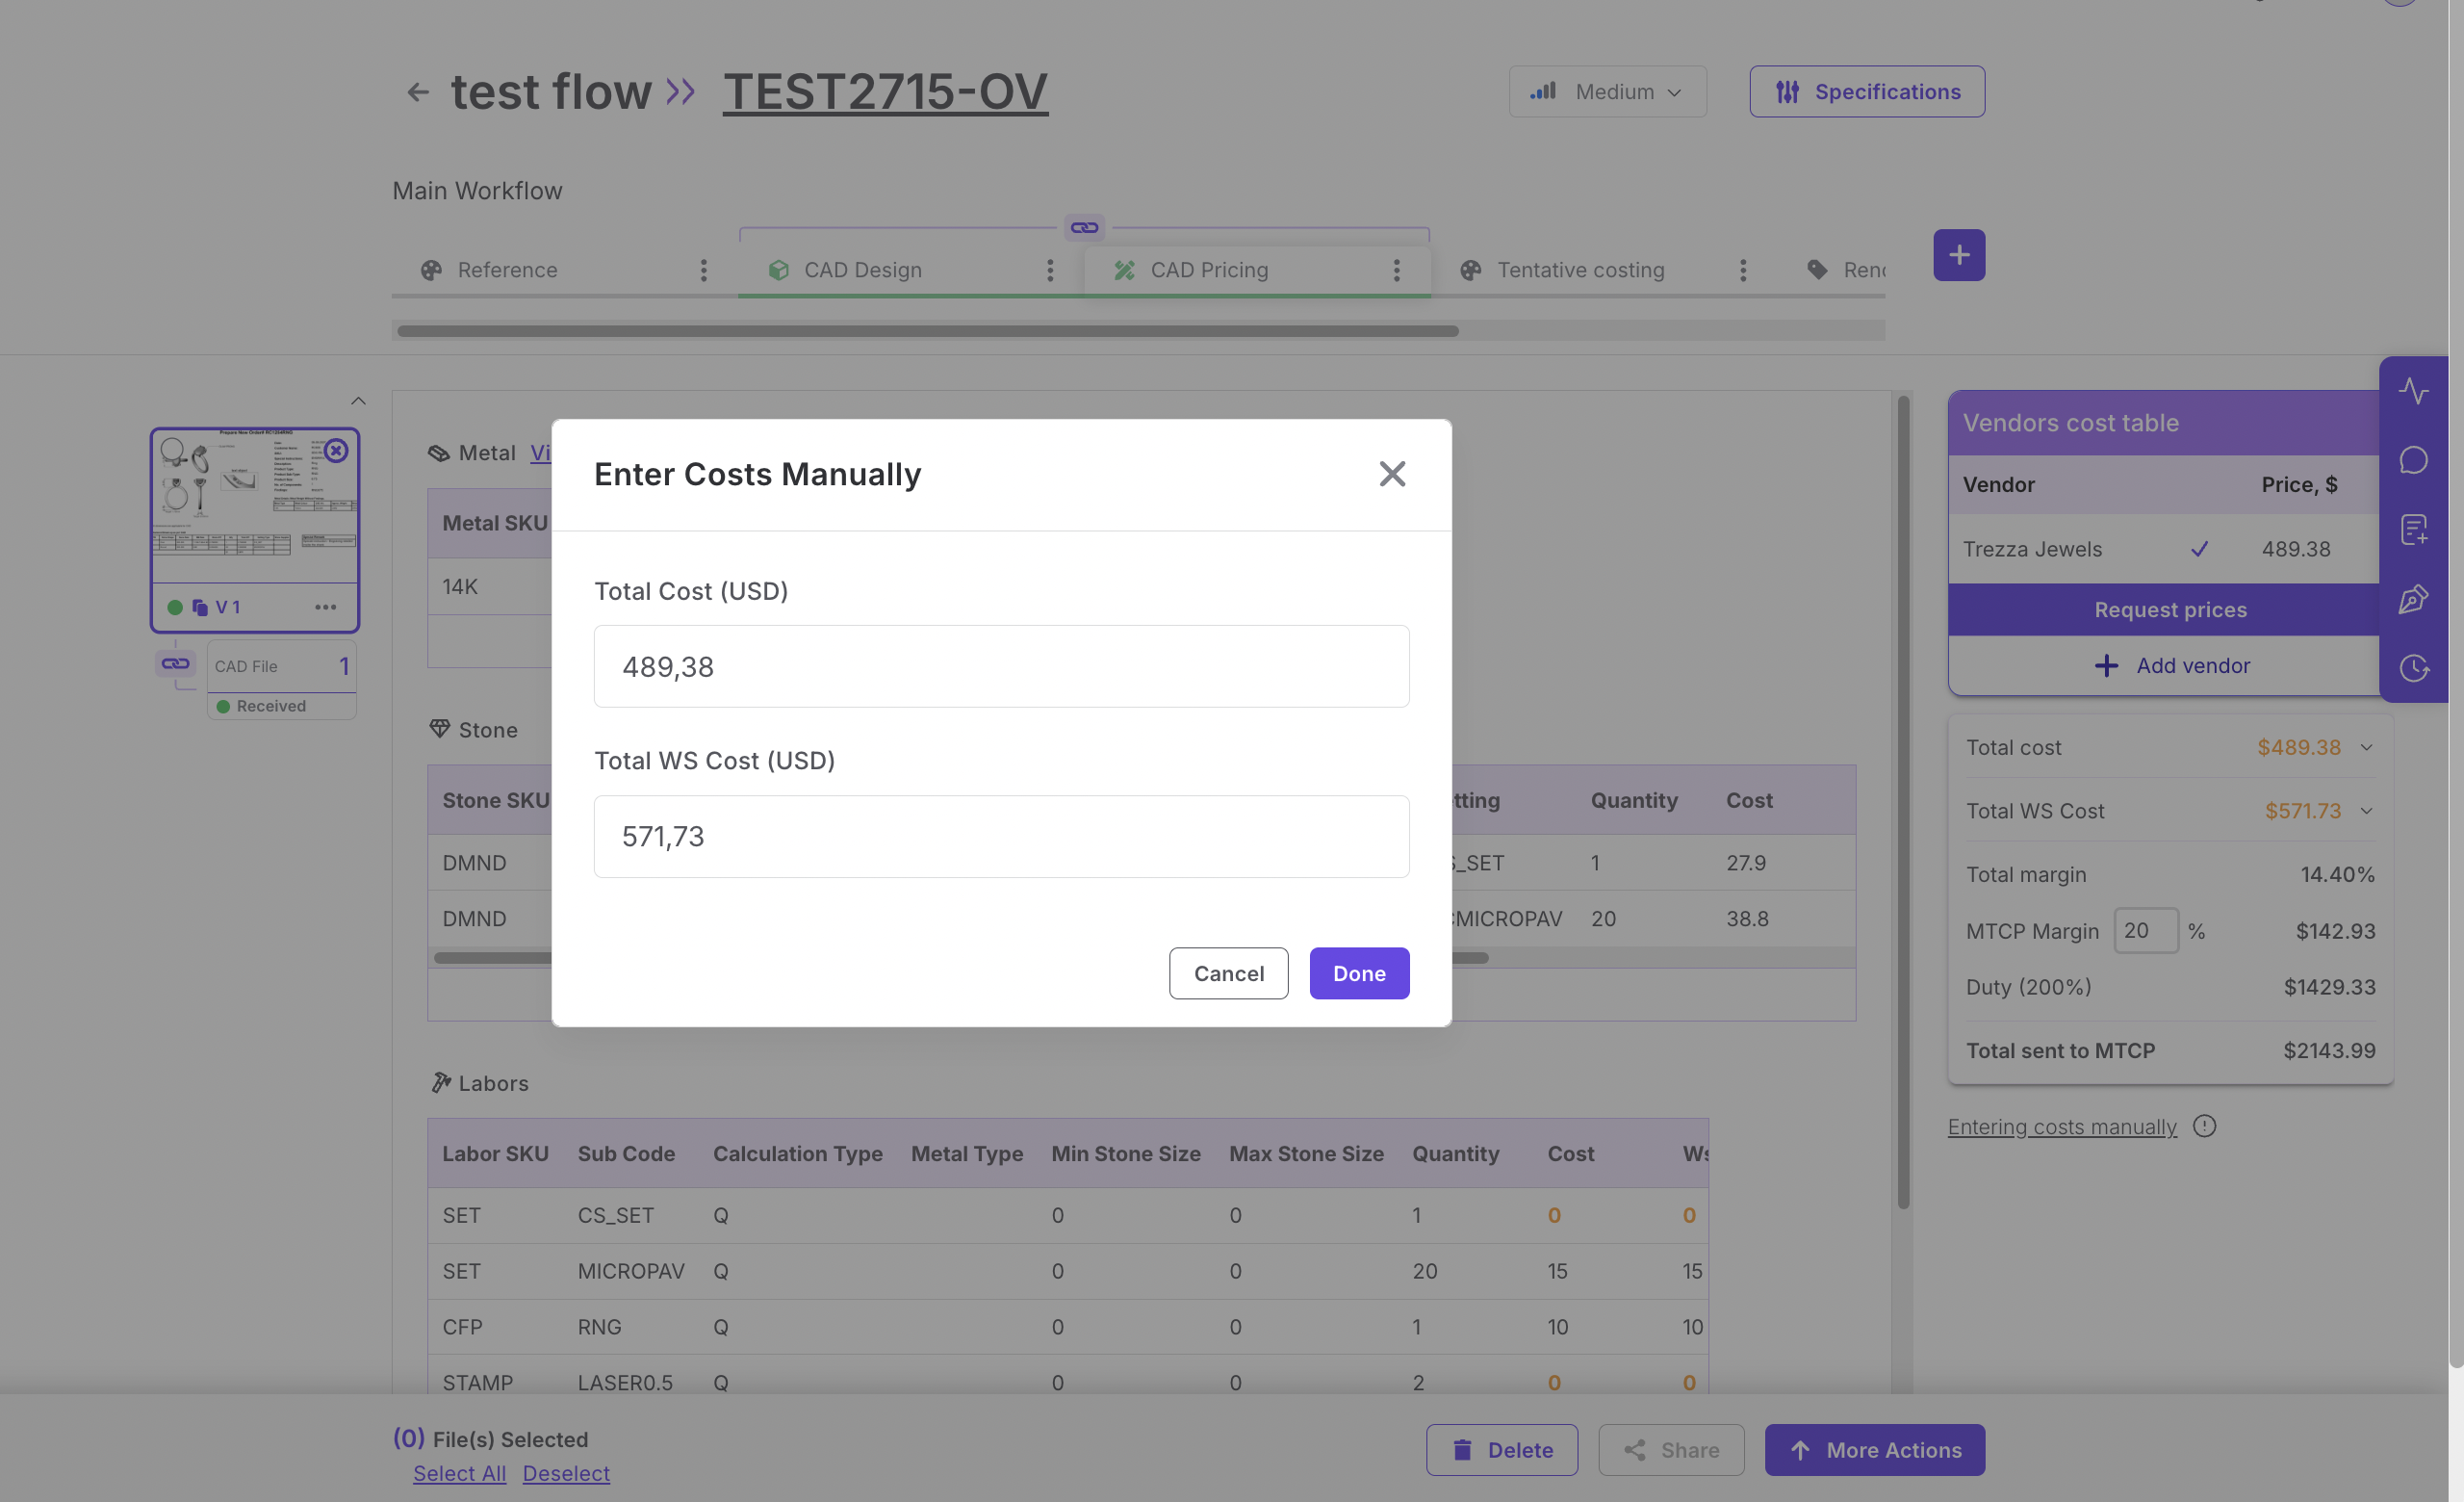Click the workflow horizontal scrollbar
Image resolution: width=2464 pixels, height=1502 pixels.
tap(927, 331)
